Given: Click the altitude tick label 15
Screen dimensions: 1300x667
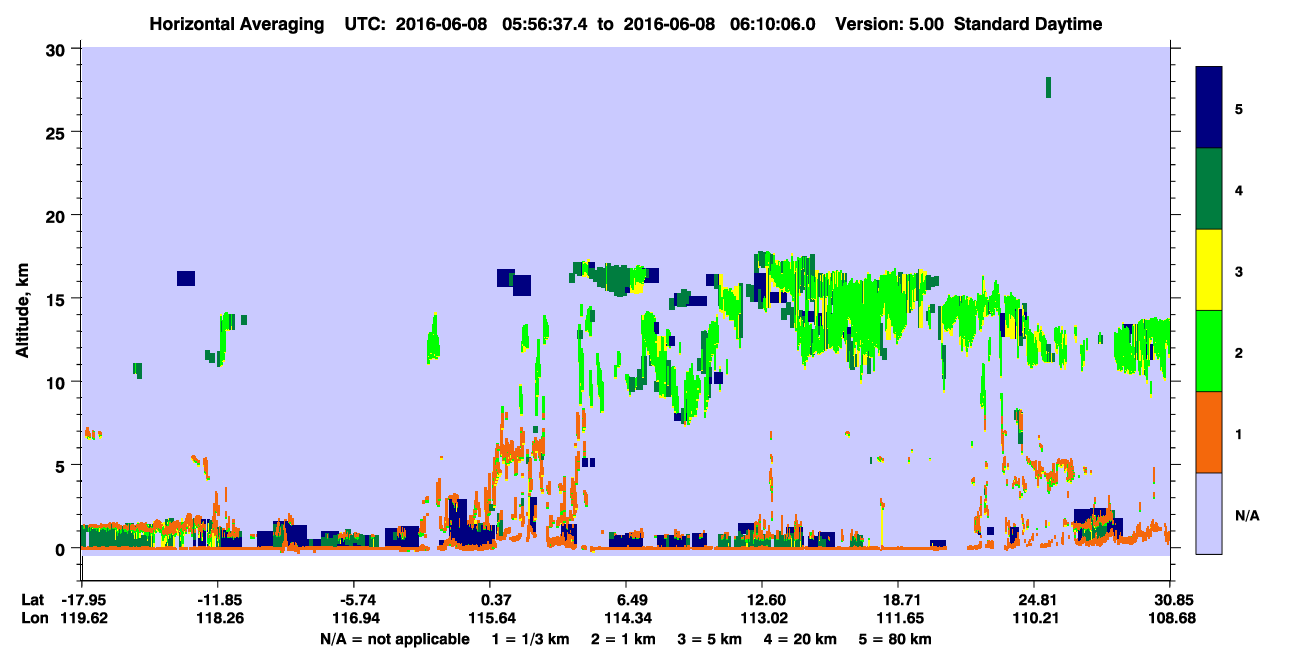Looking at the screenshot, I should (x=58, y=298).
